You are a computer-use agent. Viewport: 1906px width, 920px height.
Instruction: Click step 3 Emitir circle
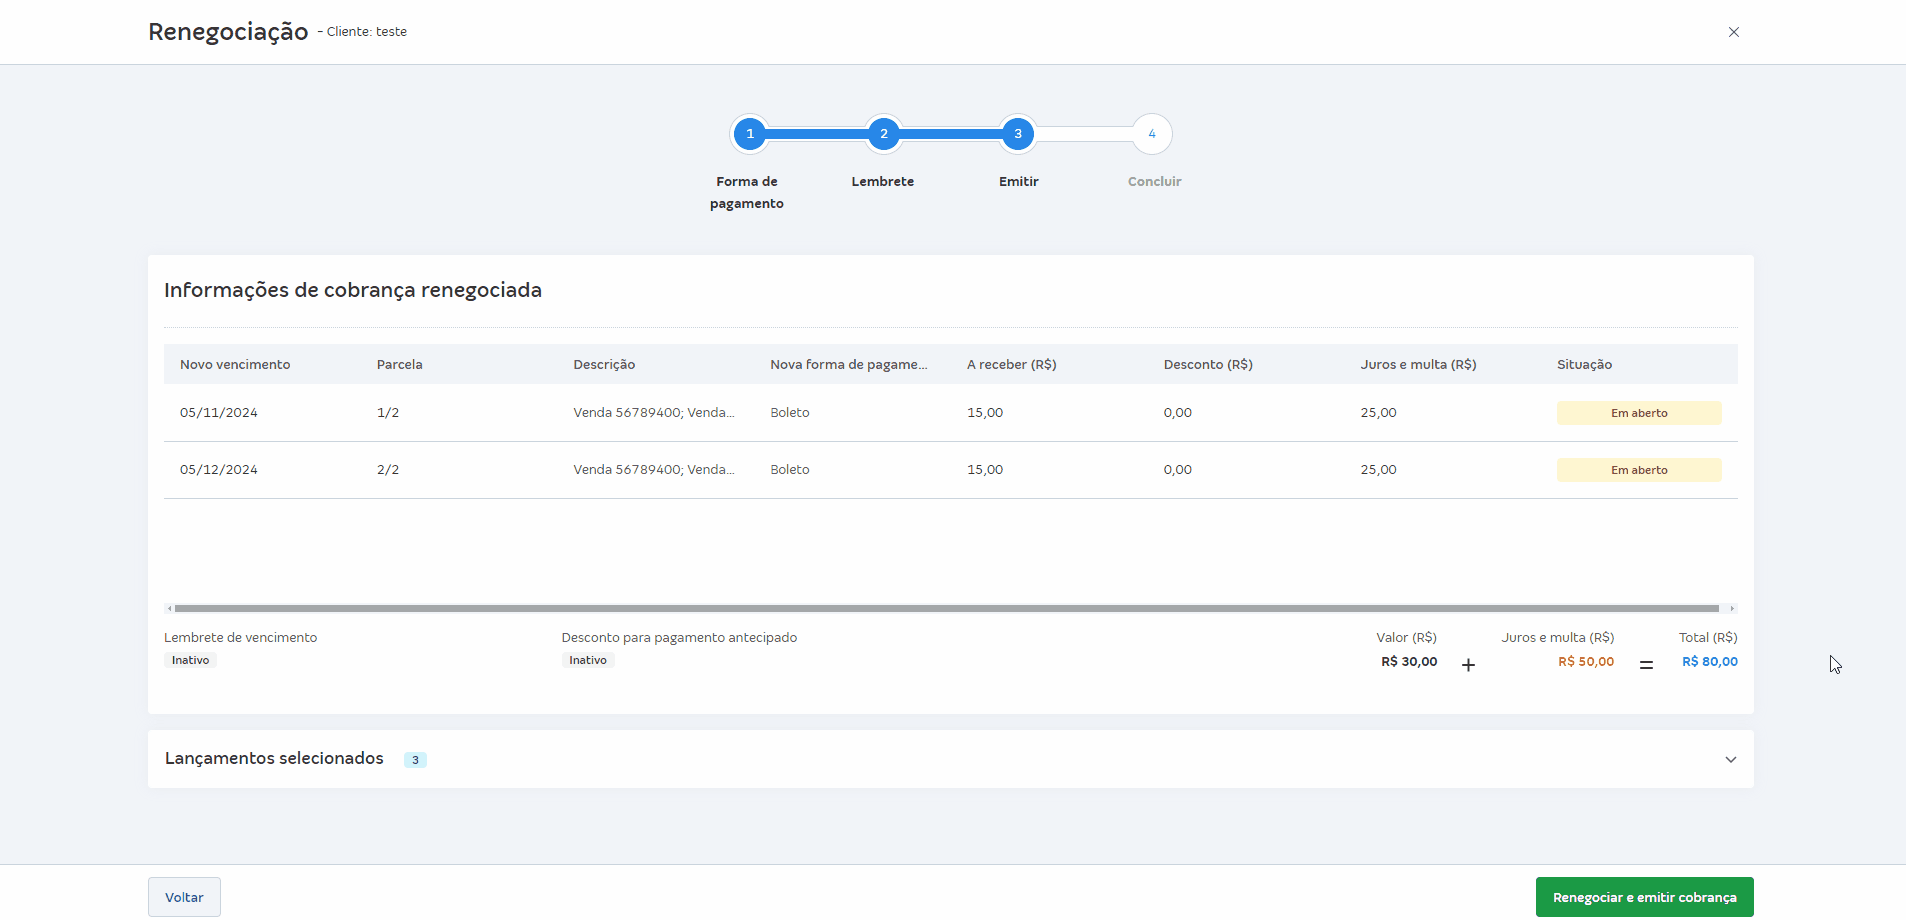(1017, 134)
